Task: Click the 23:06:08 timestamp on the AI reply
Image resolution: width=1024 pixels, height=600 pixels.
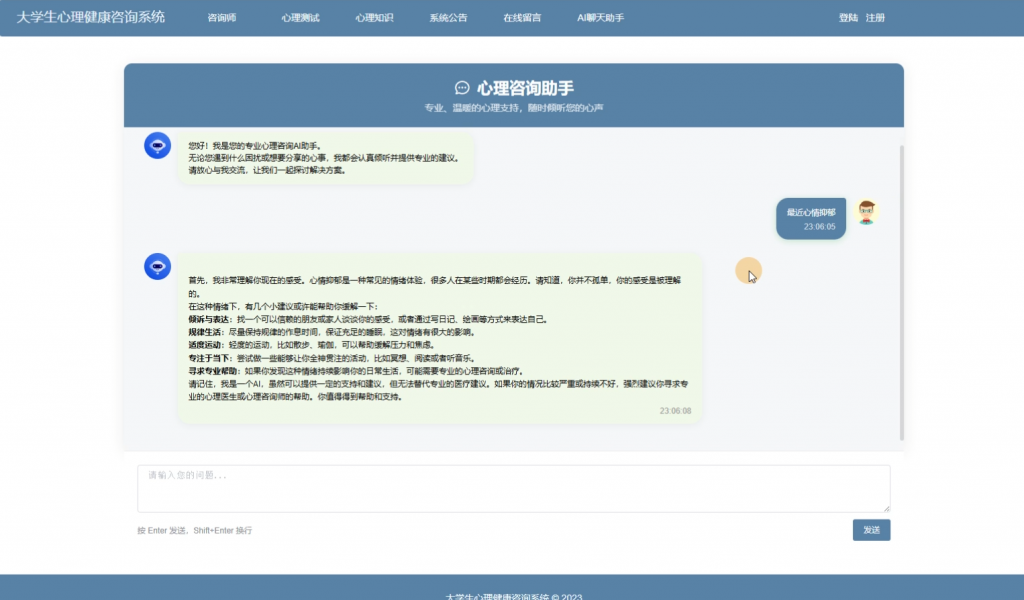Action: point(675,411)
